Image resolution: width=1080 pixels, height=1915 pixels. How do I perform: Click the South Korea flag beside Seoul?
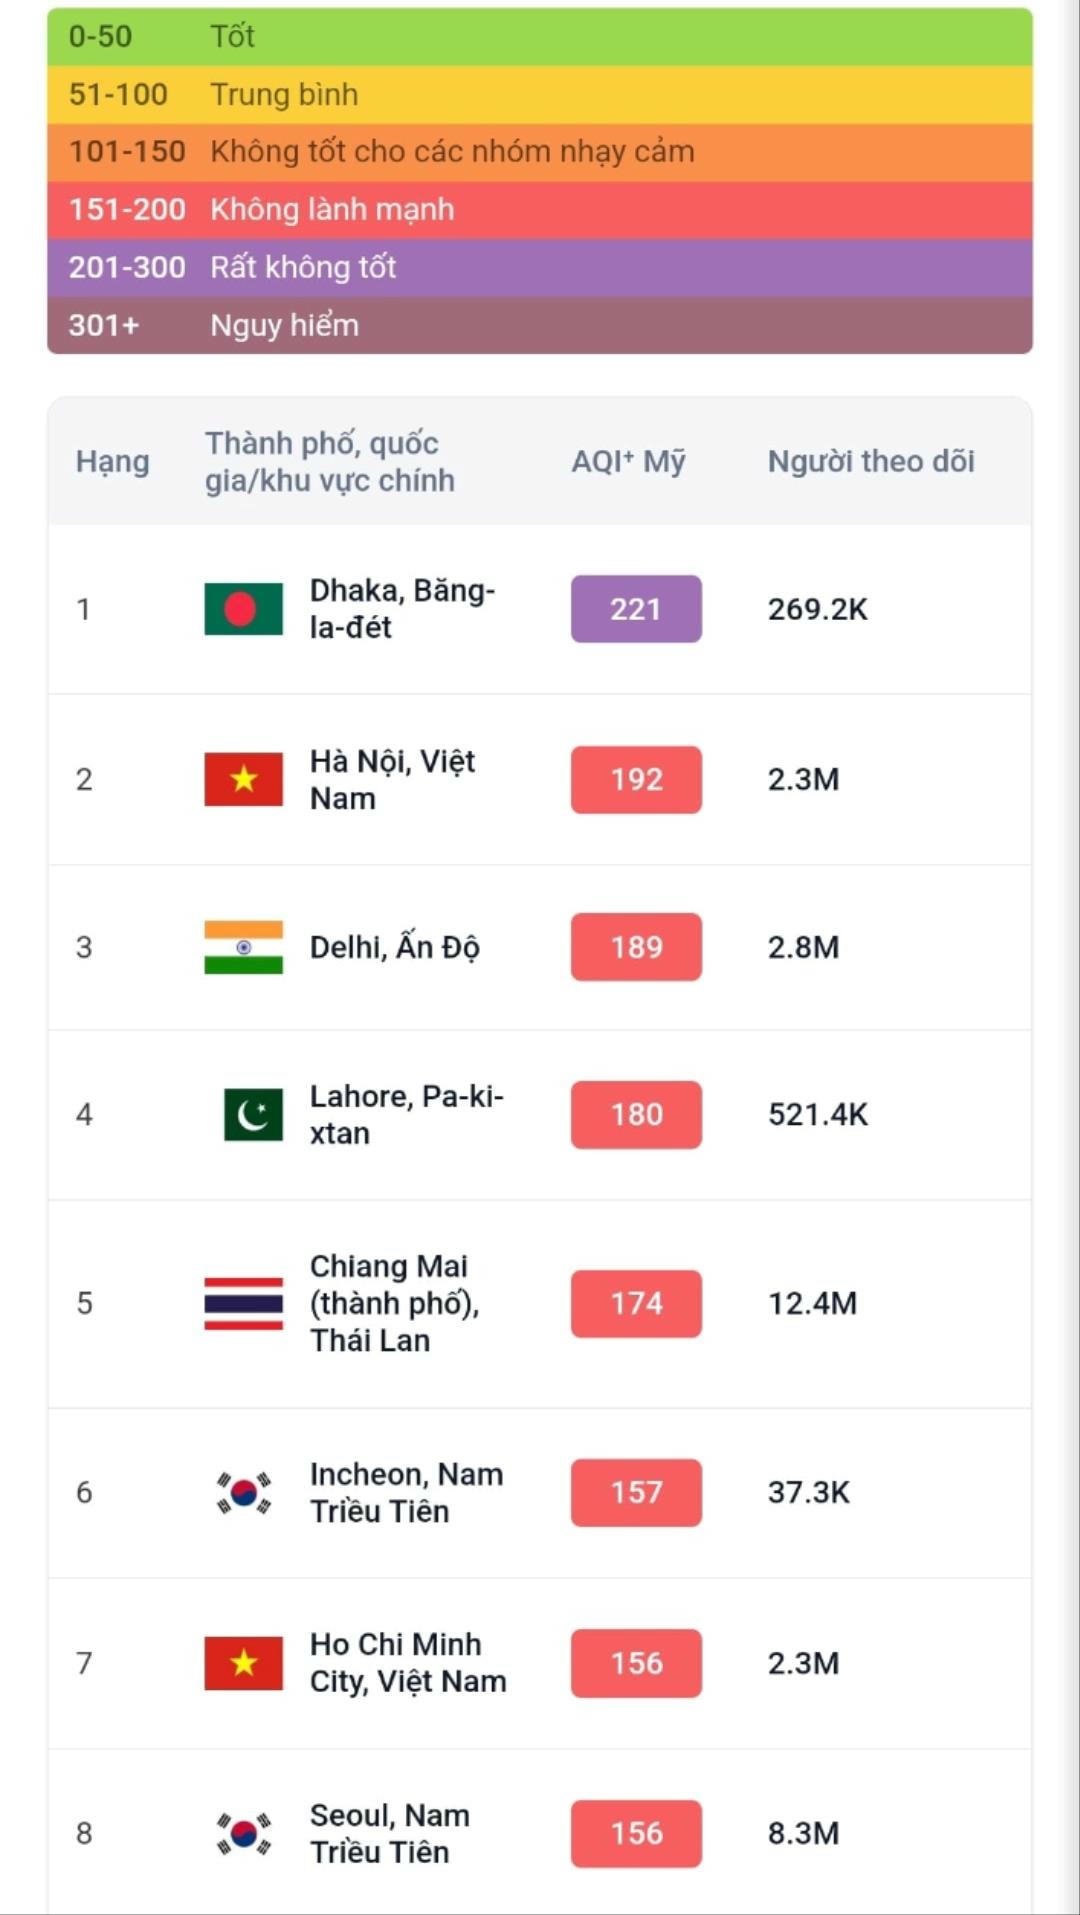pos(243,1833)
